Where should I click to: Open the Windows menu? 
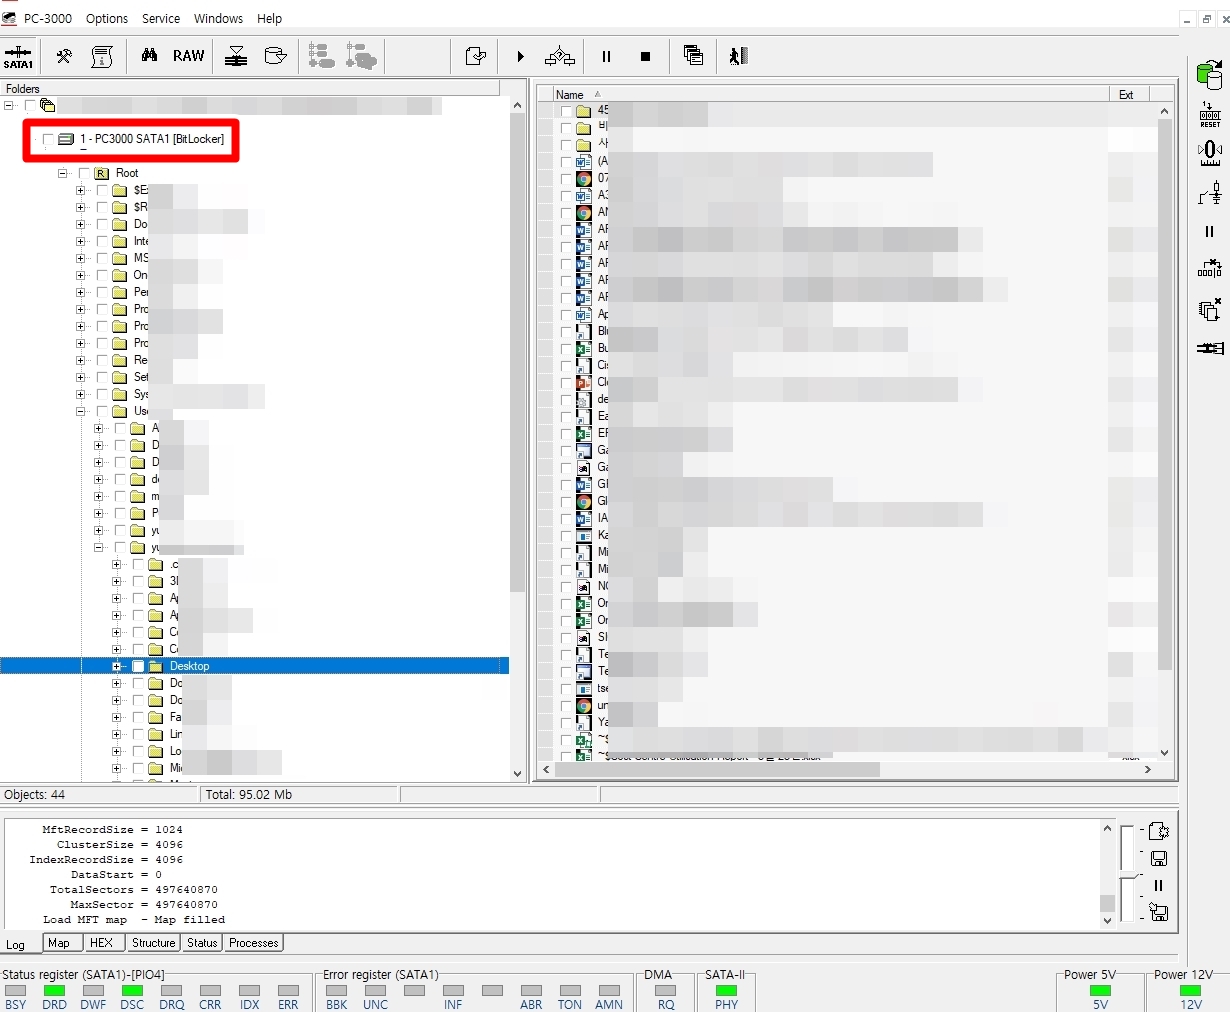point(218,18)
